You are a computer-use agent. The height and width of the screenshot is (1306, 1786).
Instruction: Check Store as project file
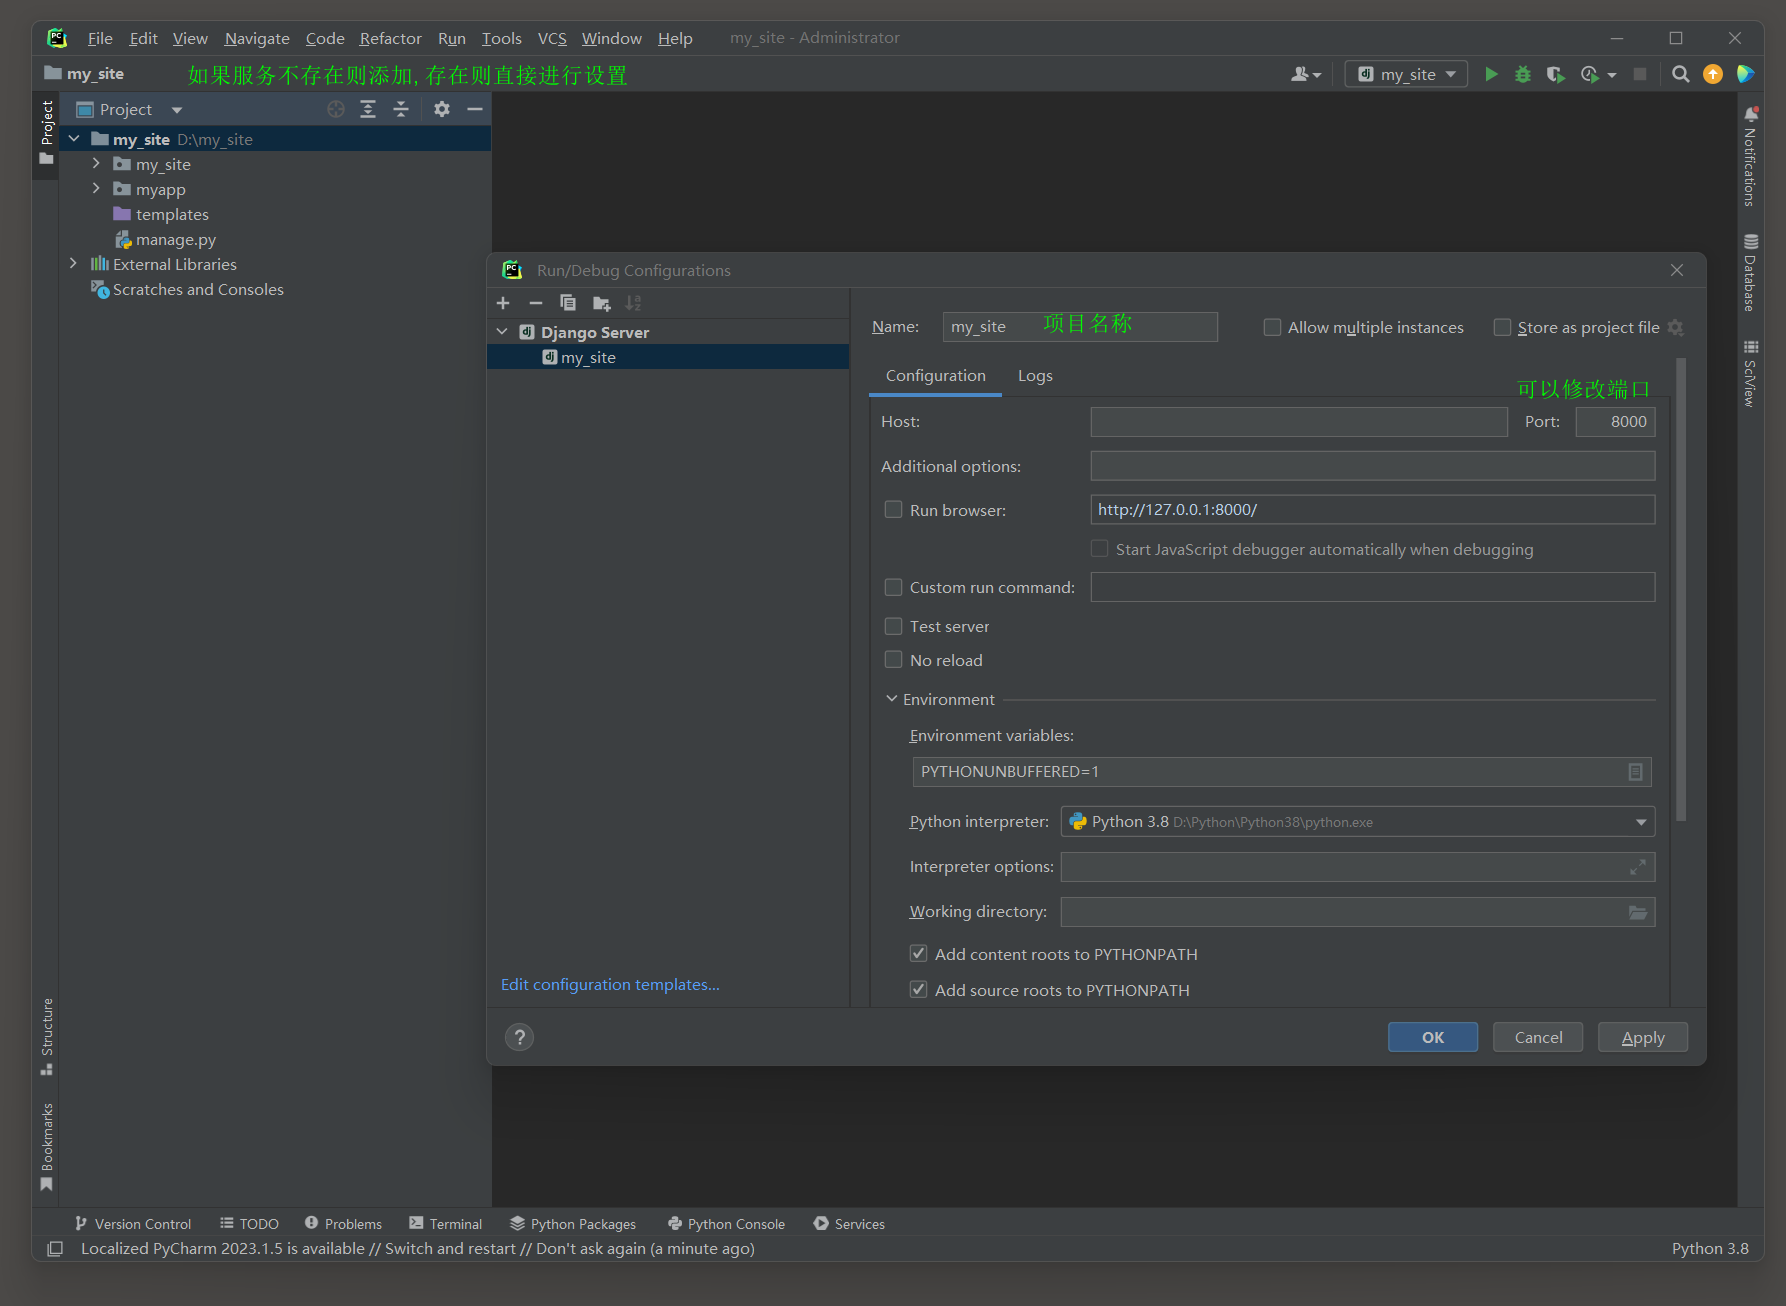point(1502,327)
